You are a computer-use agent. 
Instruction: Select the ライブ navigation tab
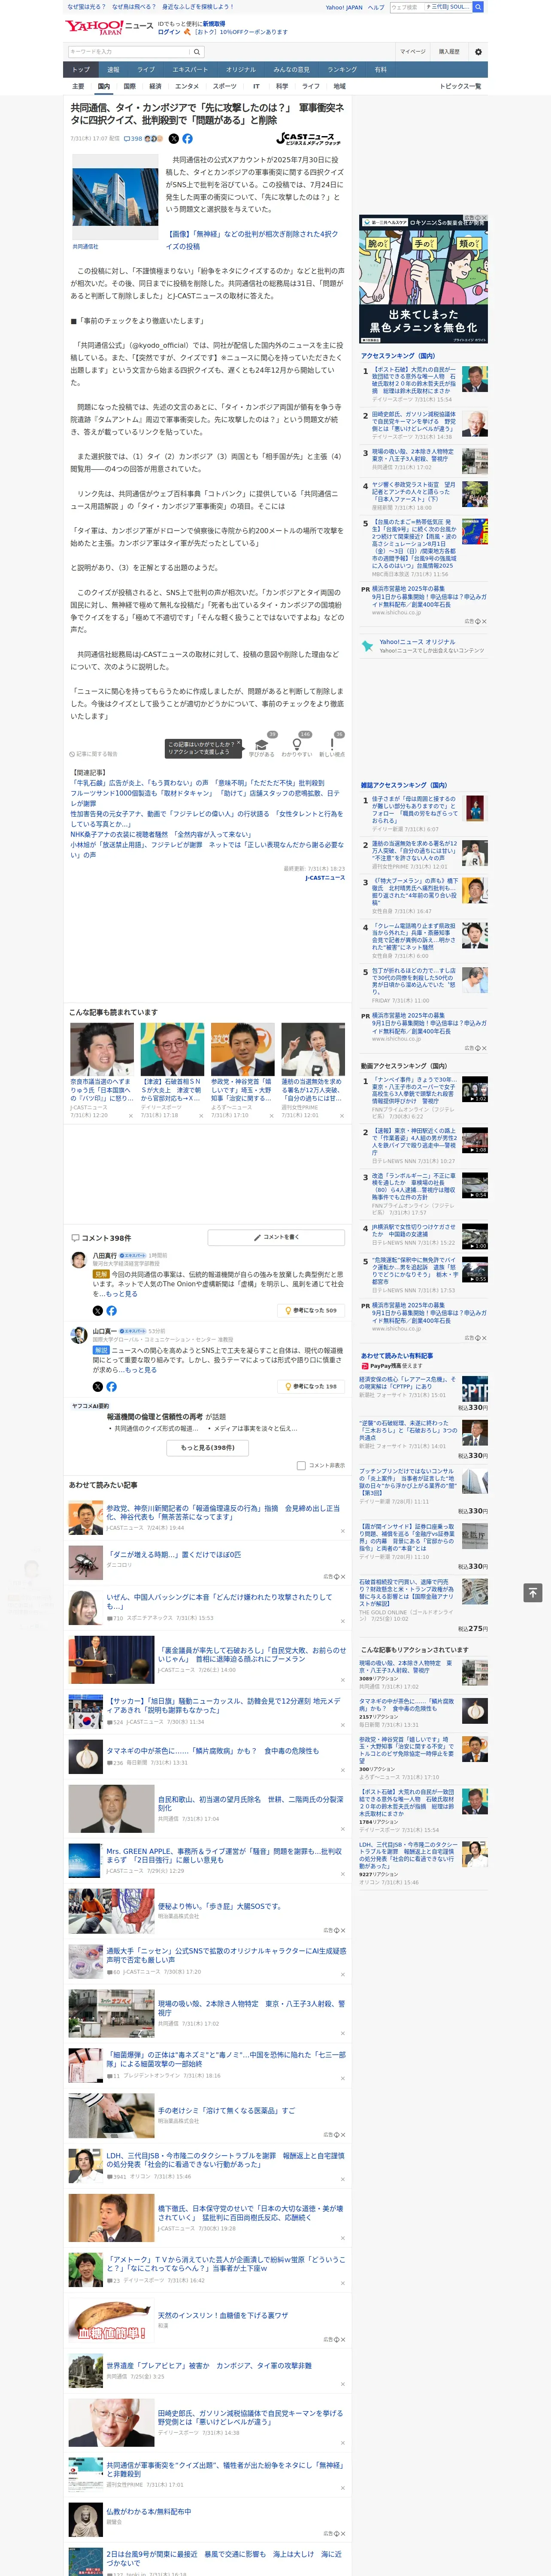[146, 70]
